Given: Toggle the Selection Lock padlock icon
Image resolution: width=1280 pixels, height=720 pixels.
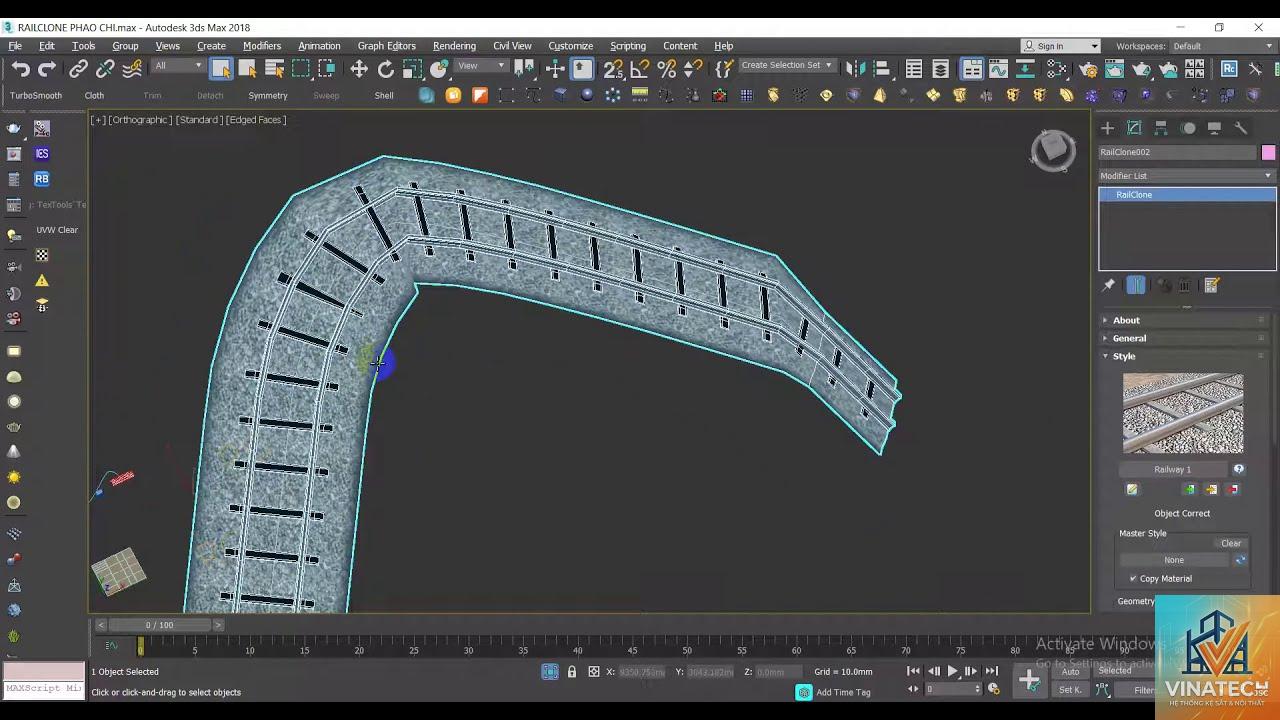Looking at the screenshot, I should pyautogui.click(x=572, y=672).
